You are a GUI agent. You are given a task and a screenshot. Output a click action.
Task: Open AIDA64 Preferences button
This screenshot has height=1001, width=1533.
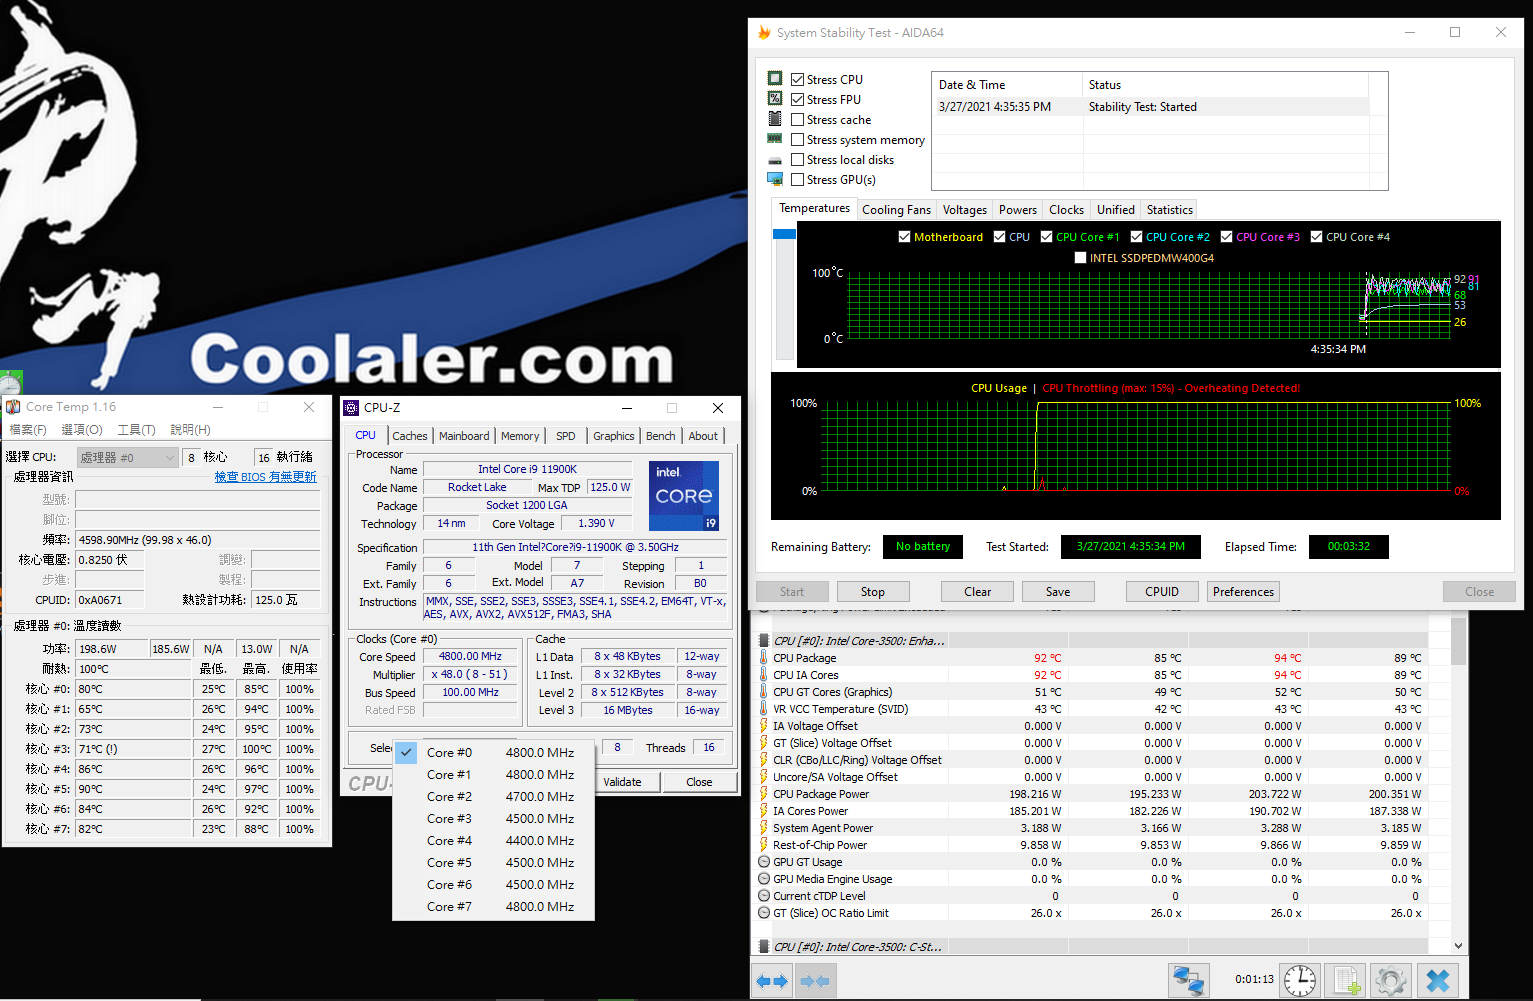pyautogui.click(x=1243, y=592)
